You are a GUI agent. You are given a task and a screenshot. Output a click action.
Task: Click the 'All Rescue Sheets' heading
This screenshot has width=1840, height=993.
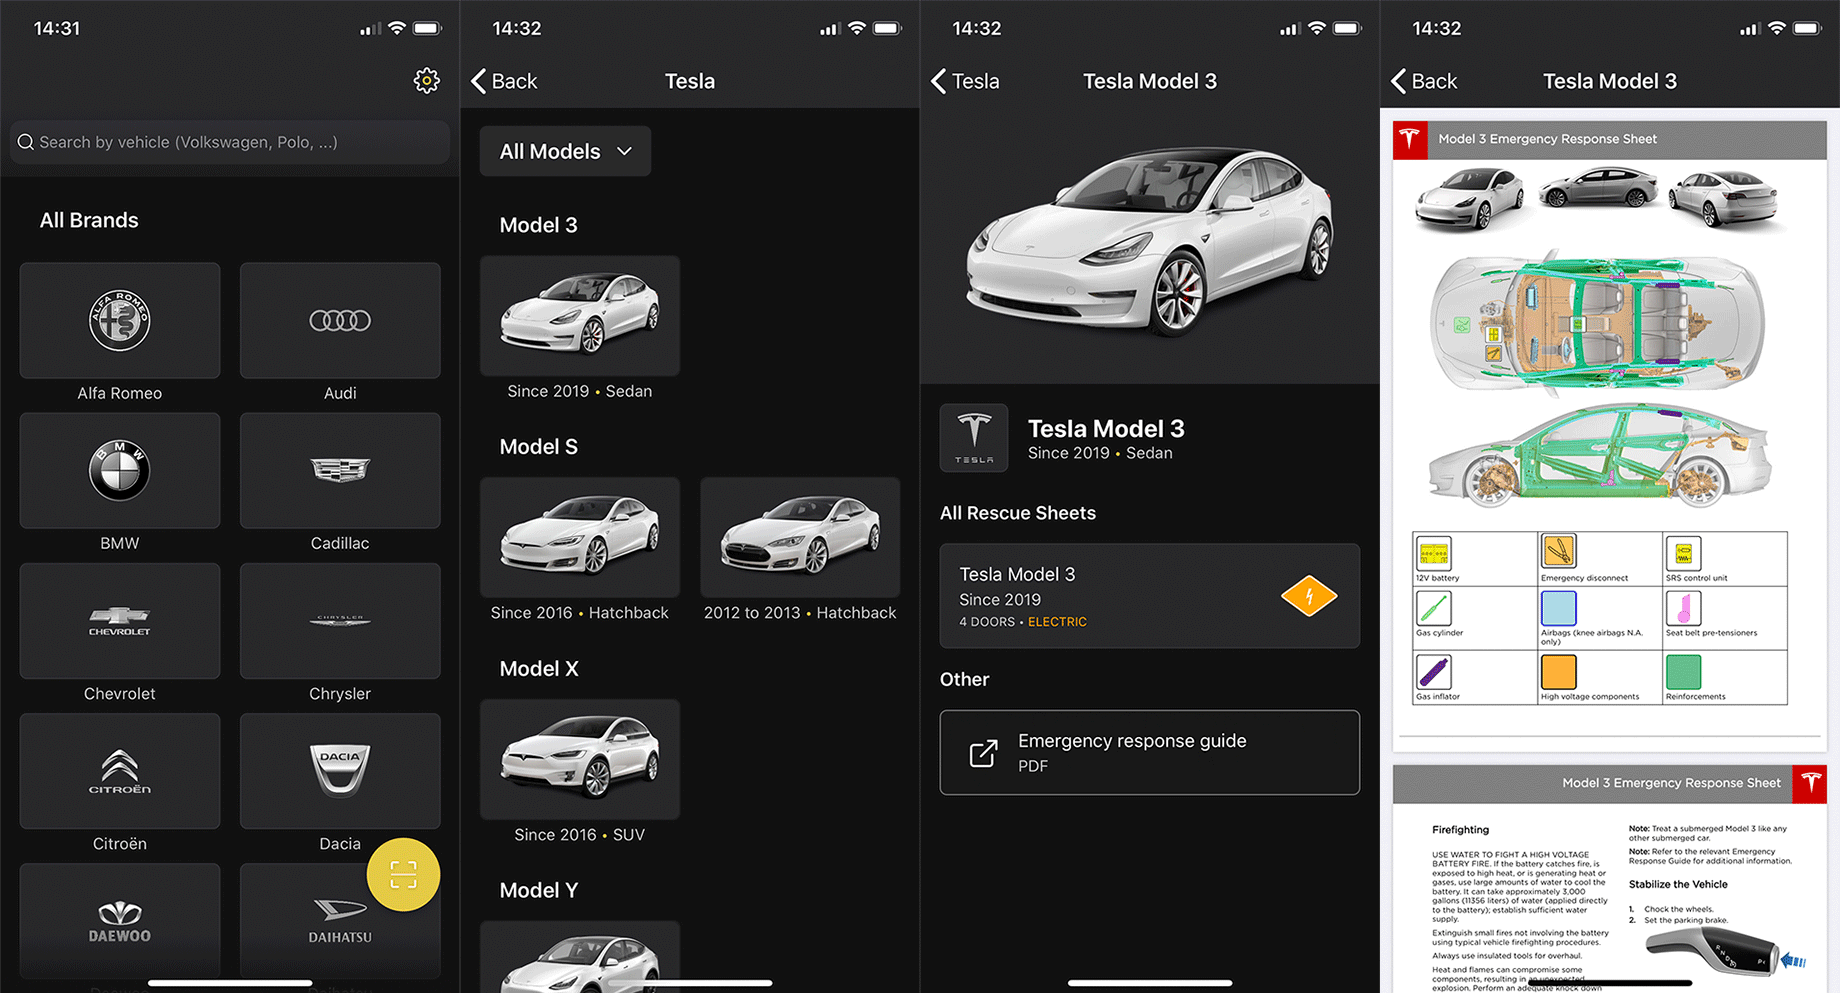pos(1018,513)
